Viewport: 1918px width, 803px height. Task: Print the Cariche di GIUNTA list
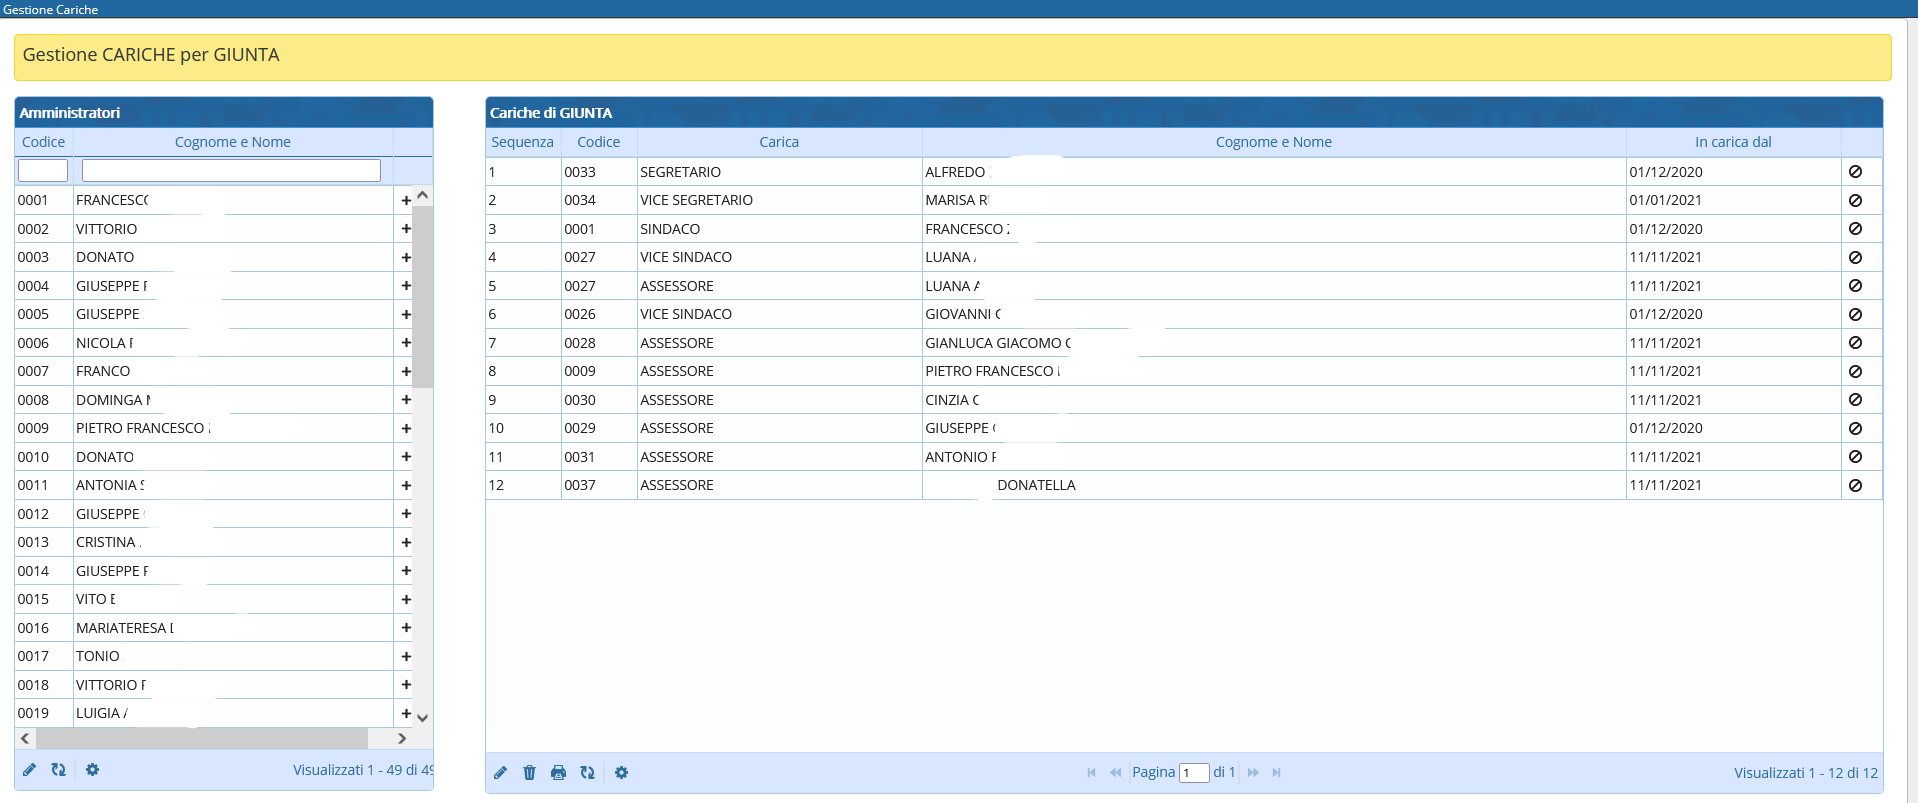[559, 773]
